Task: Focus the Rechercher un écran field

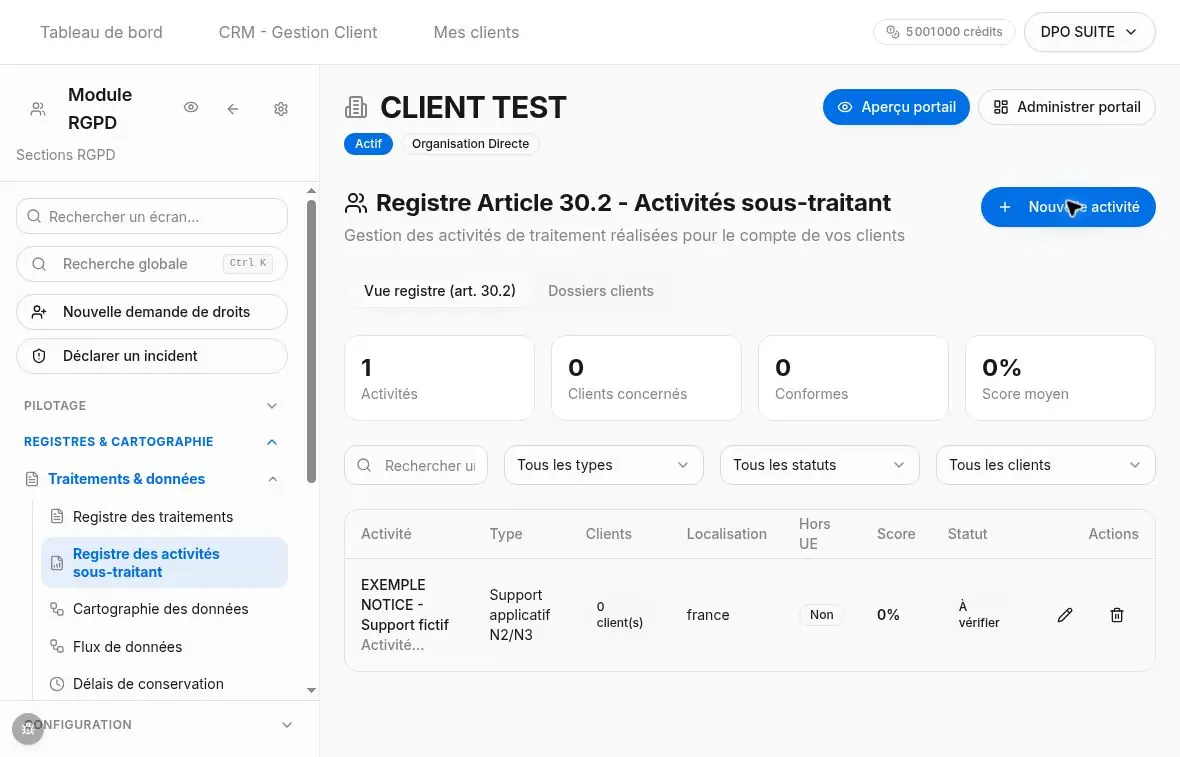Action: pyautogui.click(x=152, y=217)
